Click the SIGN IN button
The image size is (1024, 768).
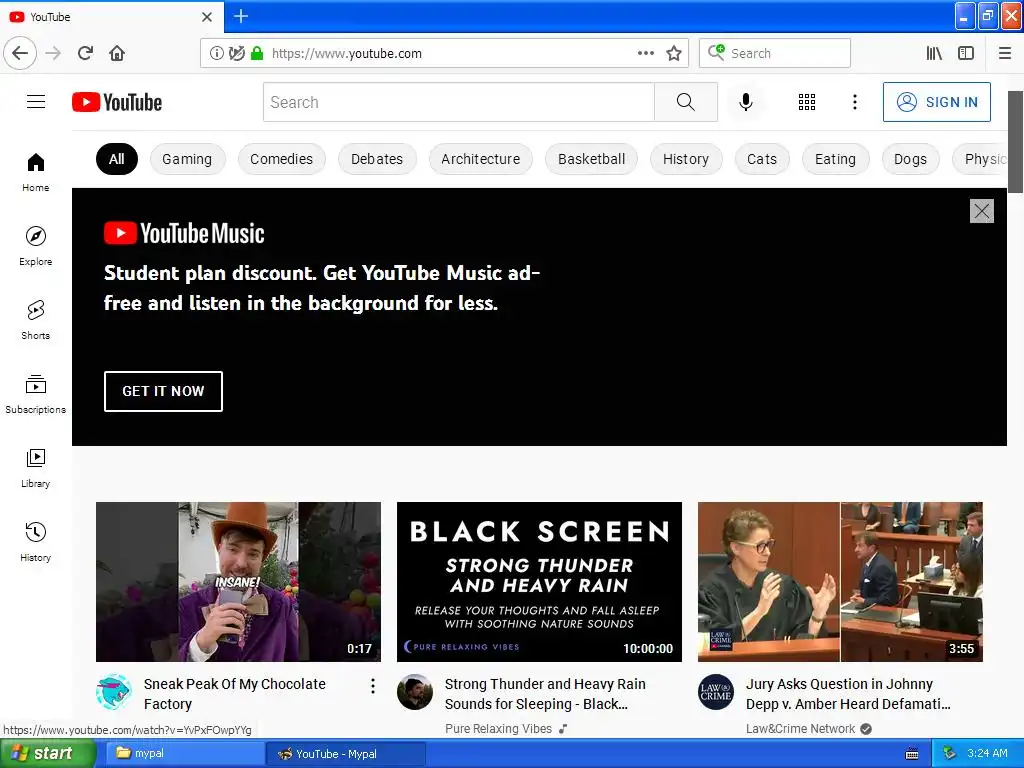point(936,102)
